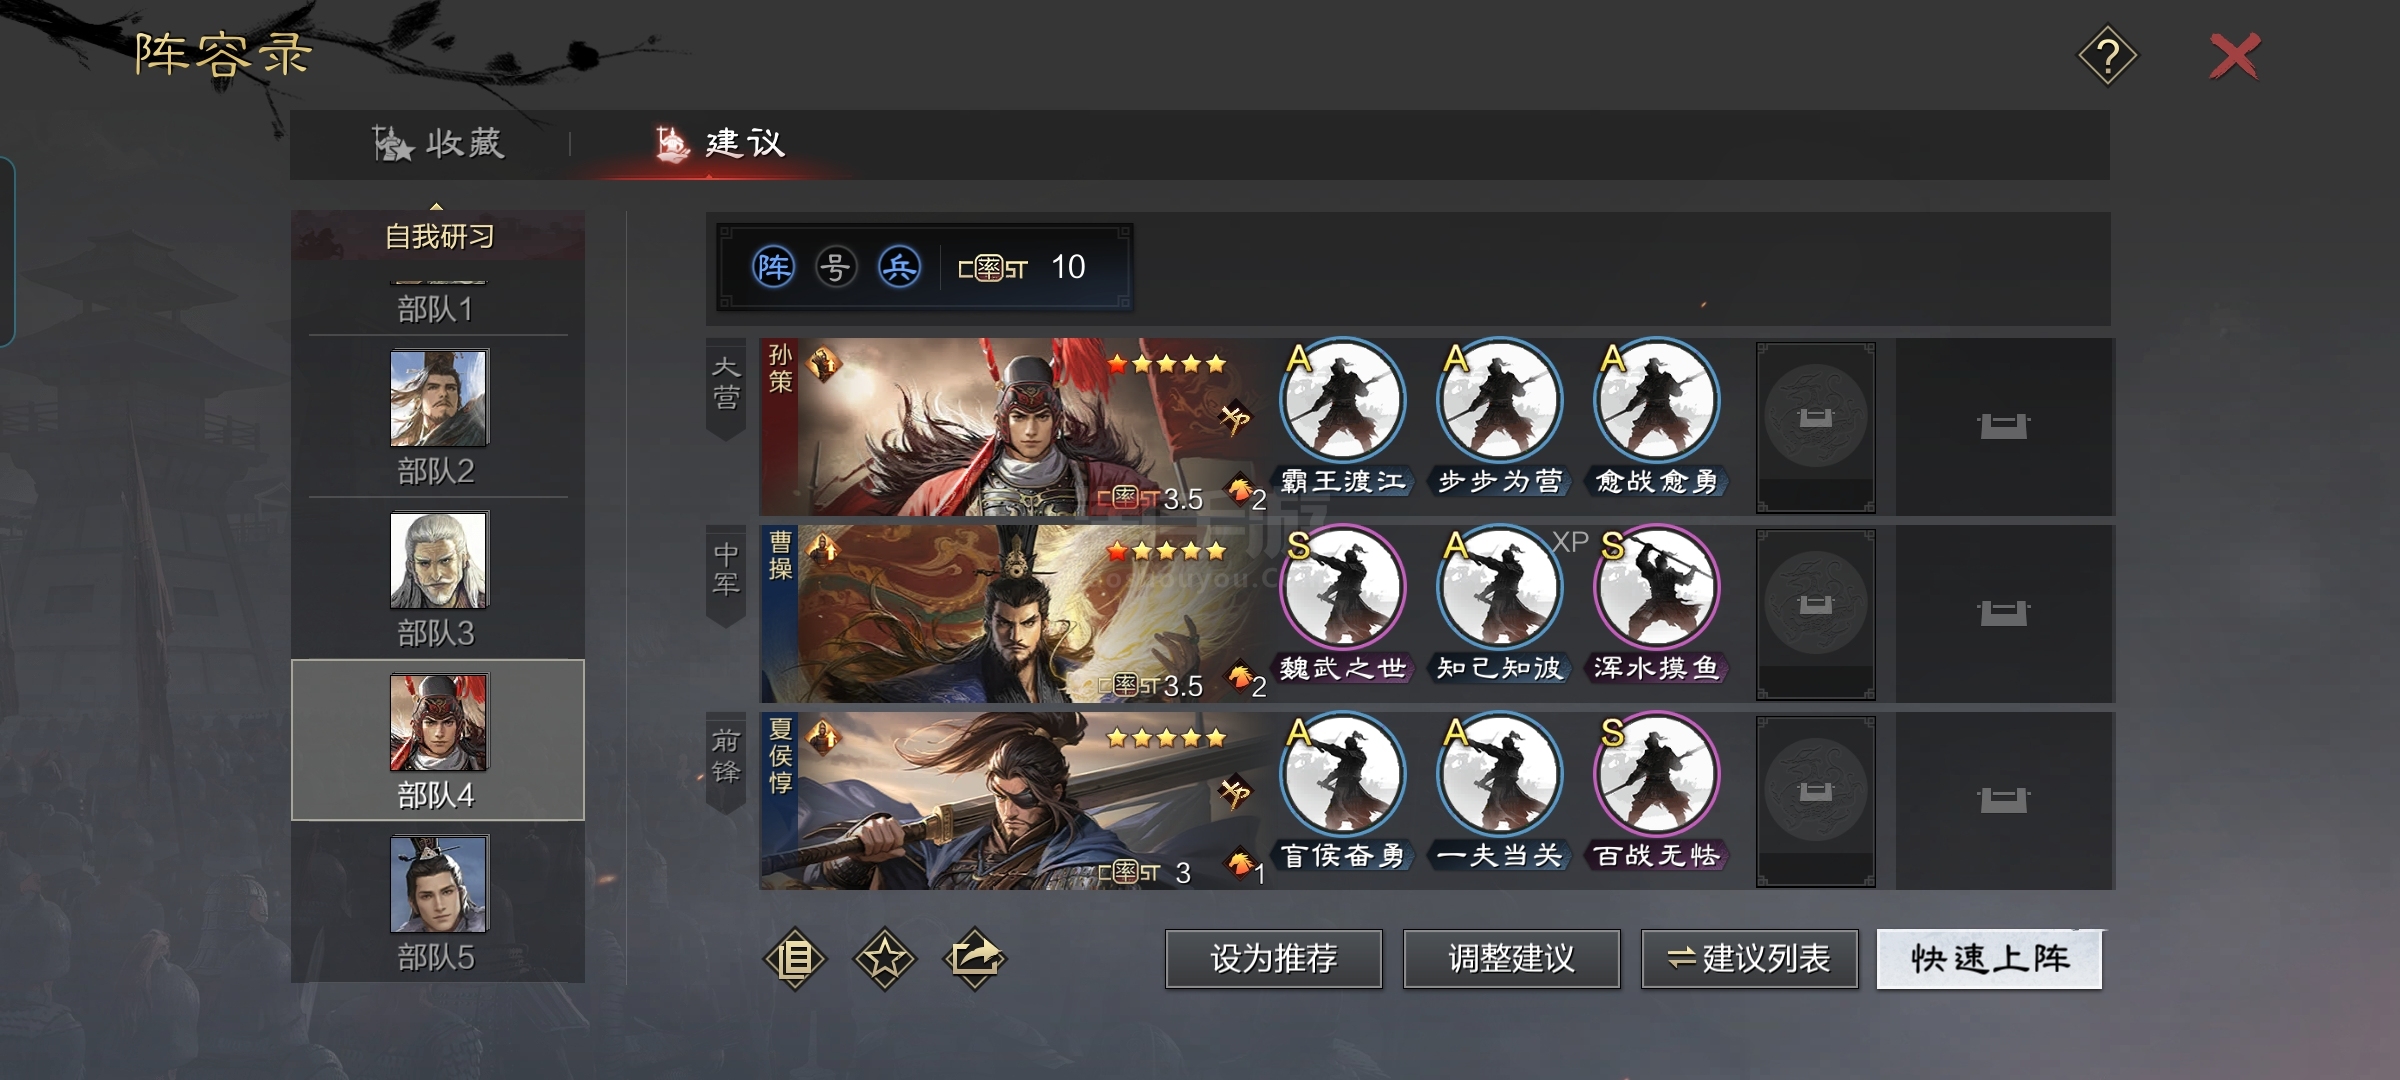This screenshot has height=1080, width=2400.
Task: Click the 调整建议 button
Action: pos(1512,959)
